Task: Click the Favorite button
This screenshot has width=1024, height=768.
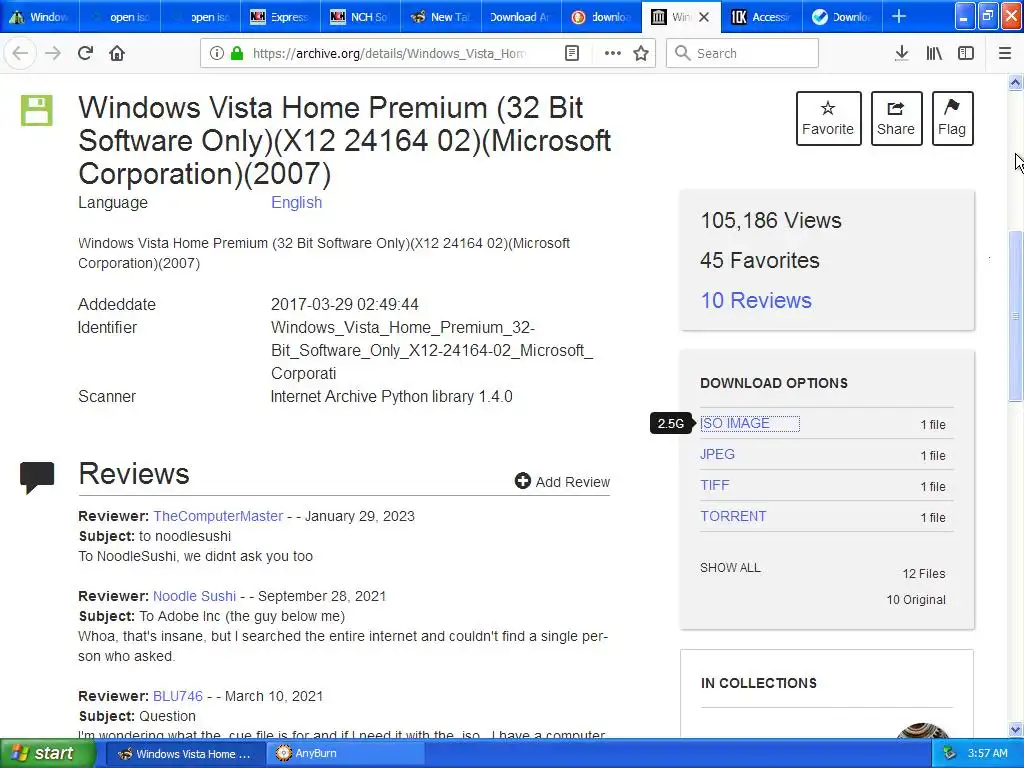Action: (828, 118)
